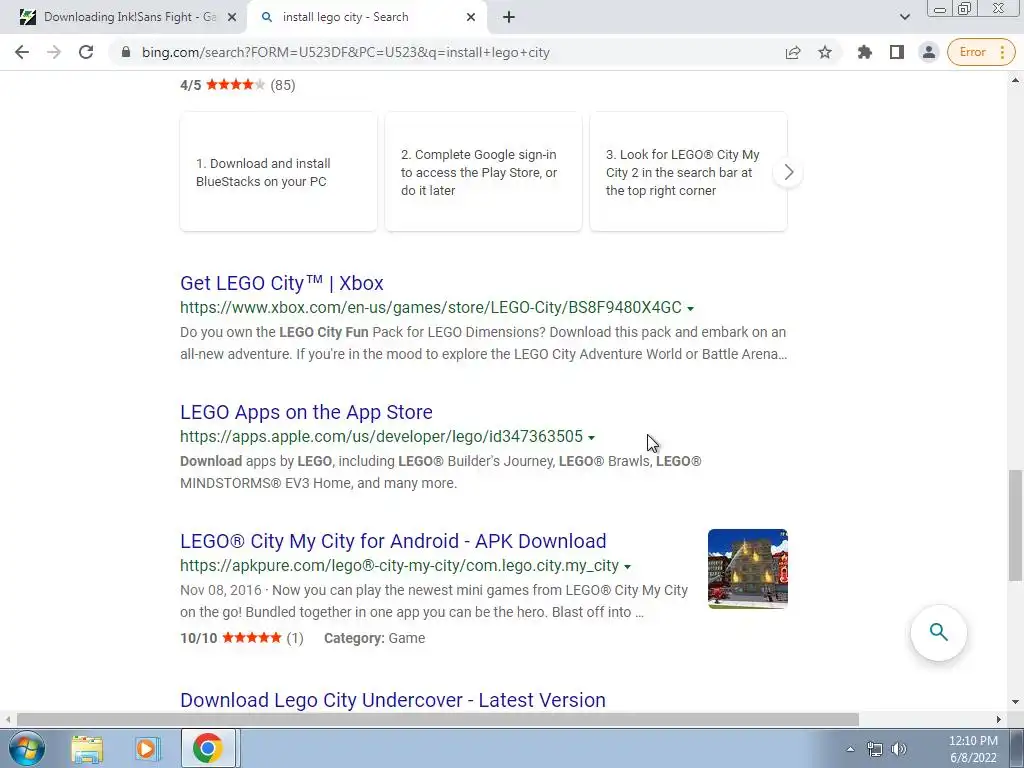Click scroll up arrow of page
The image size is (1024, 768).
point(1016,80)
